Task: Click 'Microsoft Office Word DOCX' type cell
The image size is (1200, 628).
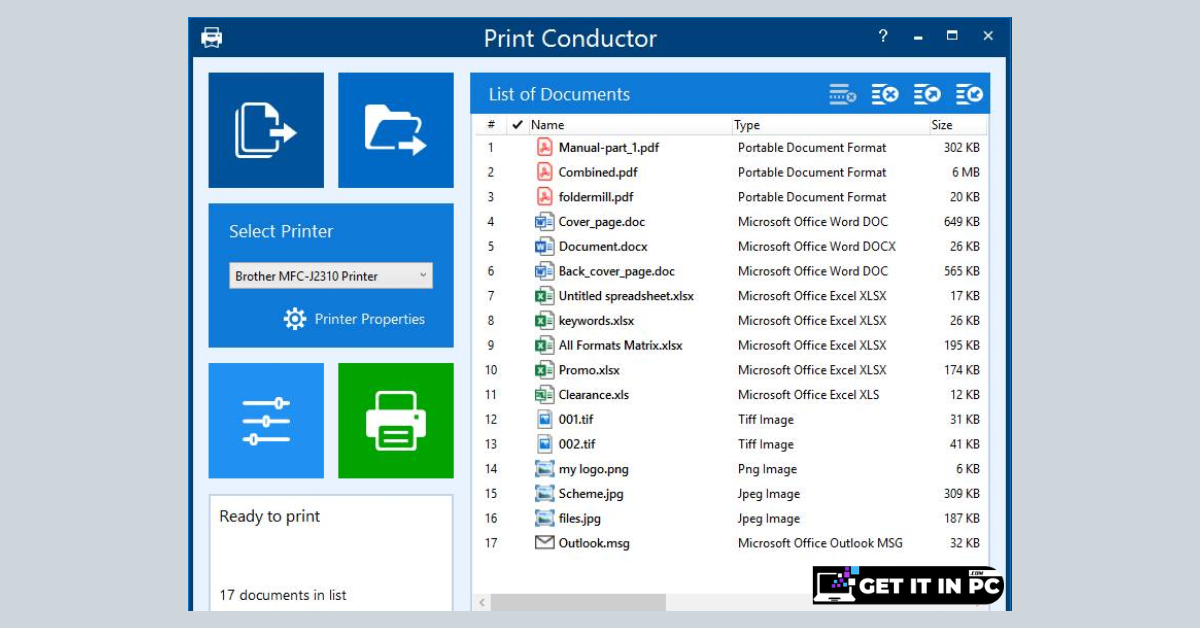Action: point(817,246)
